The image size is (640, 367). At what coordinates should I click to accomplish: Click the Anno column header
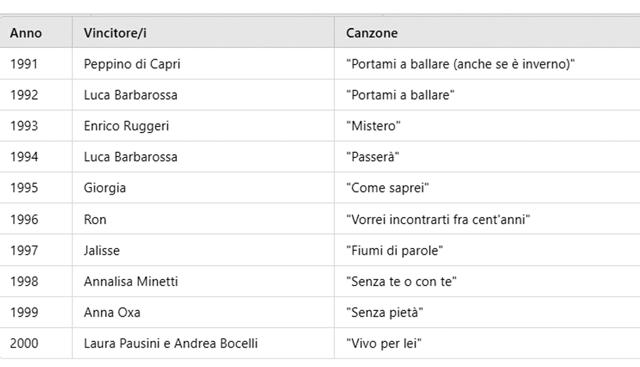[36, 33]
